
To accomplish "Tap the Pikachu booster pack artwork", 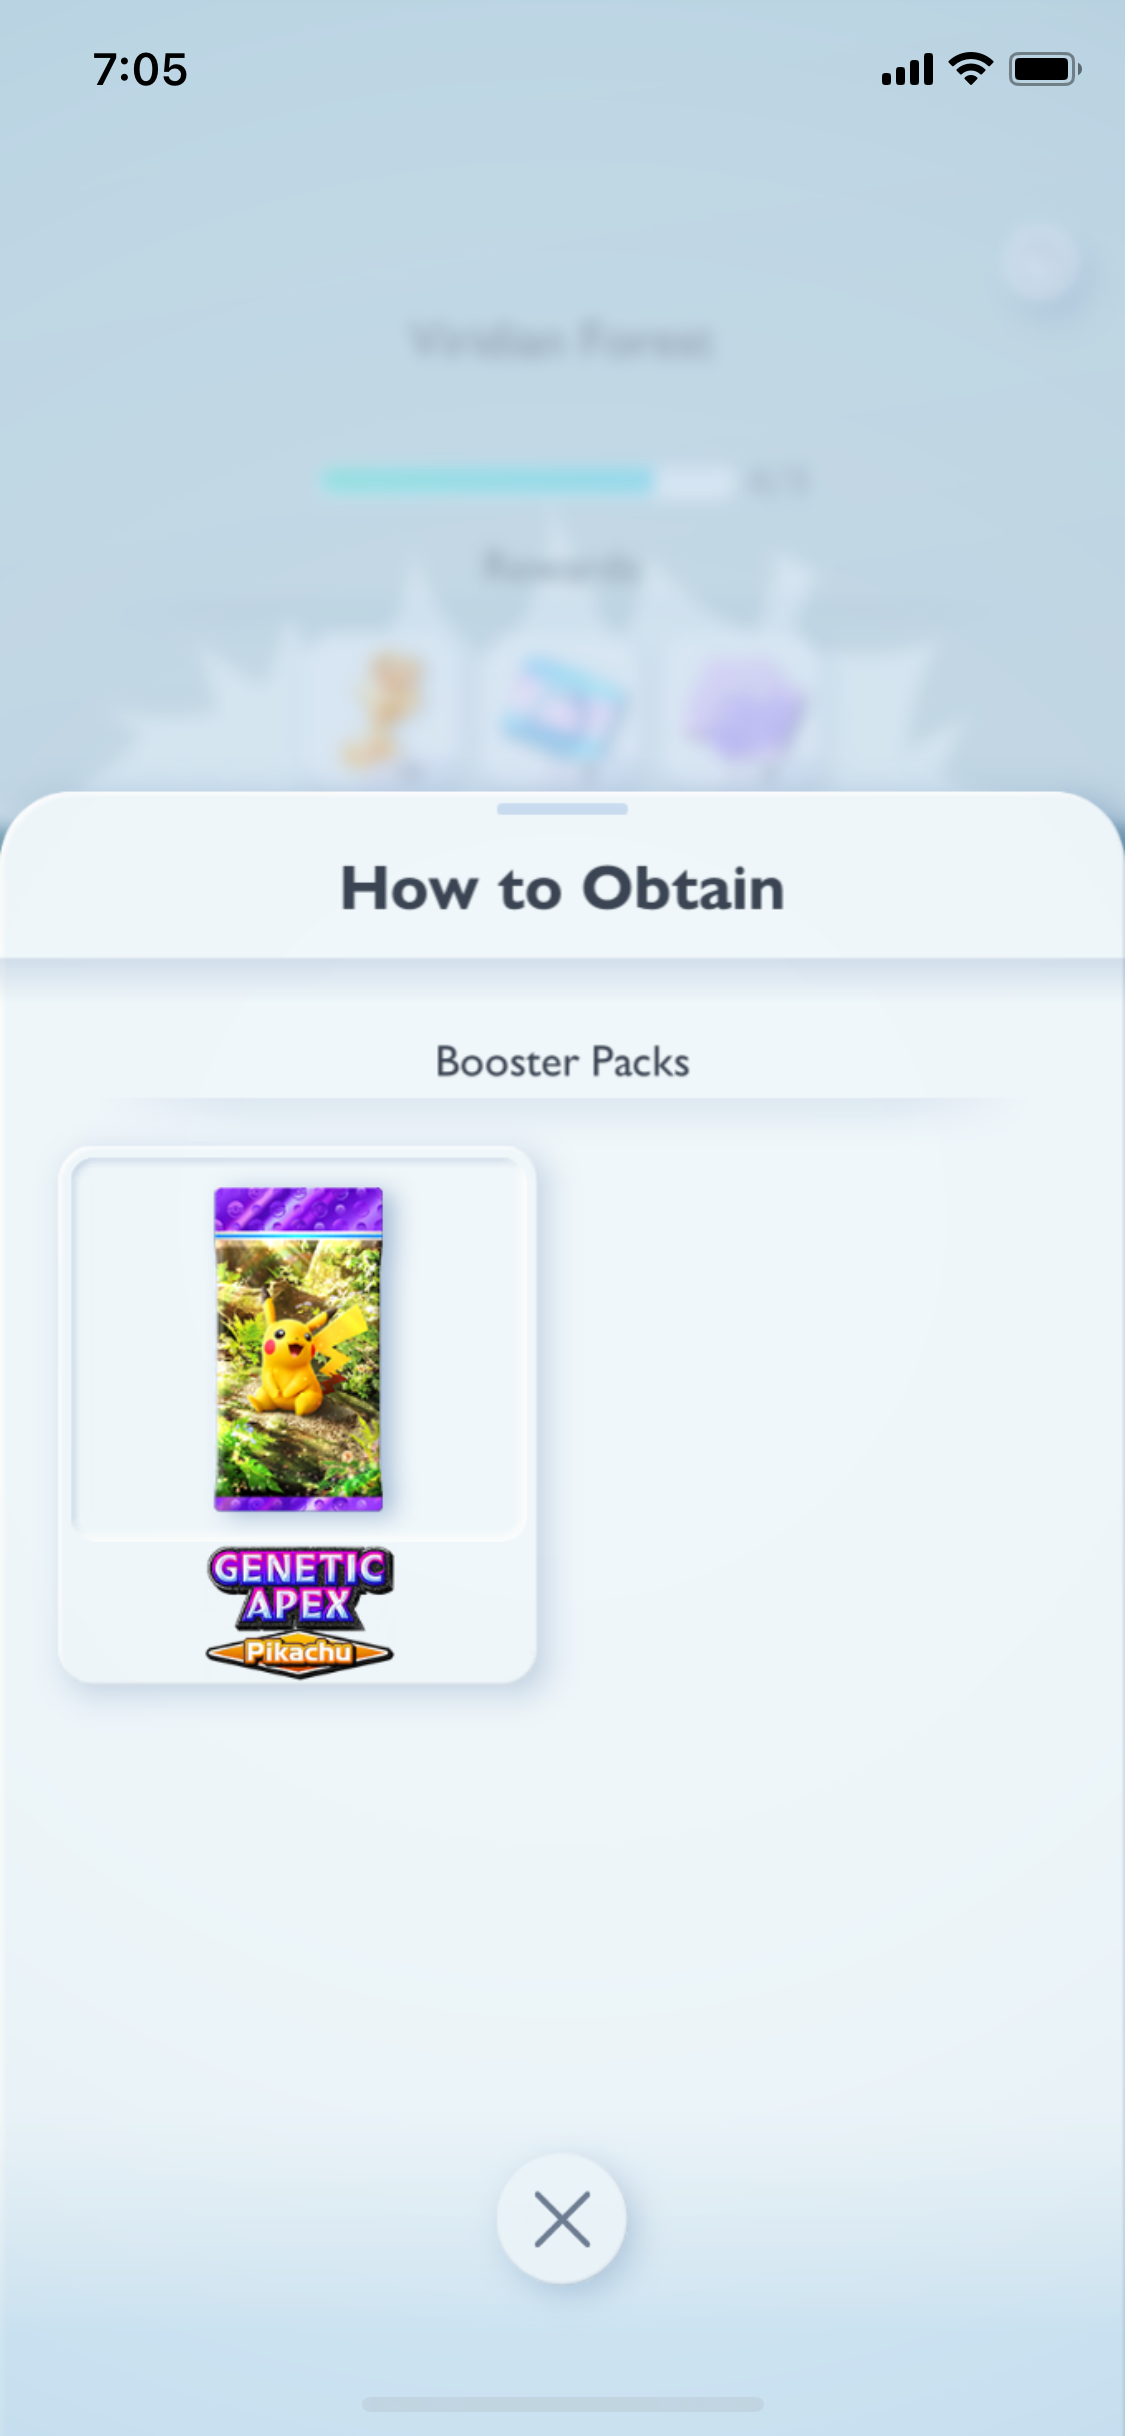I will 298,1348.
